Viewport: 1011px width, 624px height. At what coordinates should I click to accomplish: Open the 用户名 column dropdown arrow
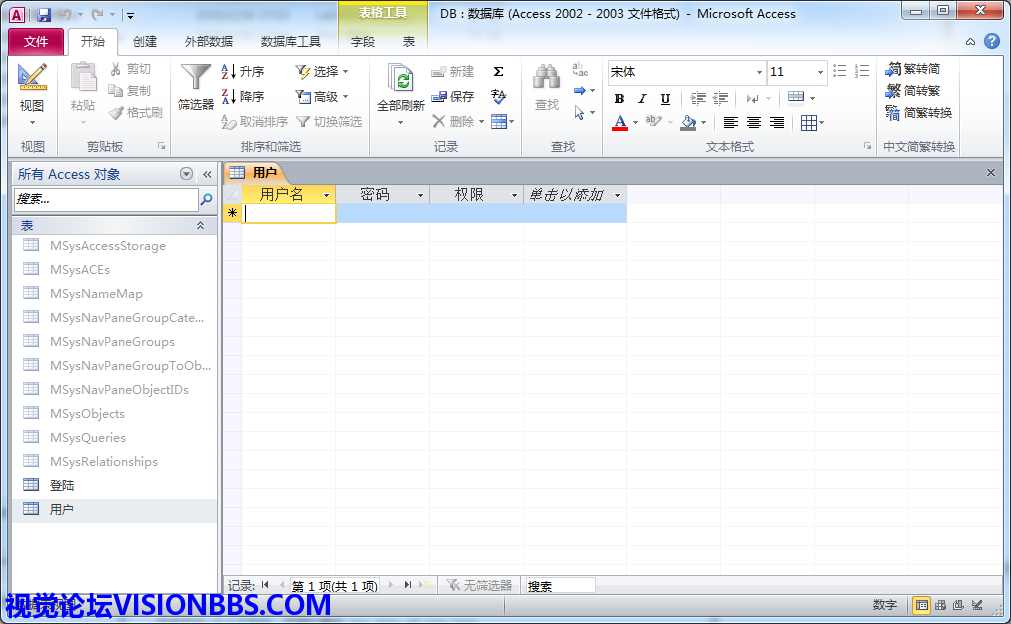click(326, 195)
